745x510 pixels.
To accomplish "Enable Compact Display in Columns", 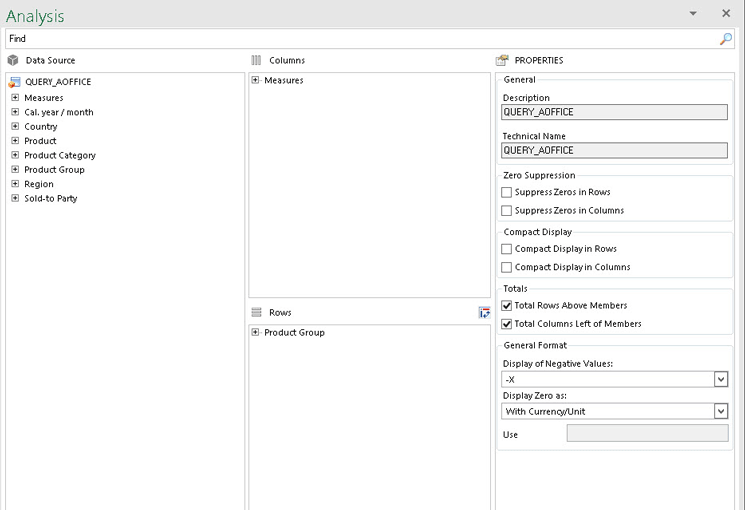I will [x=506, y=267].
